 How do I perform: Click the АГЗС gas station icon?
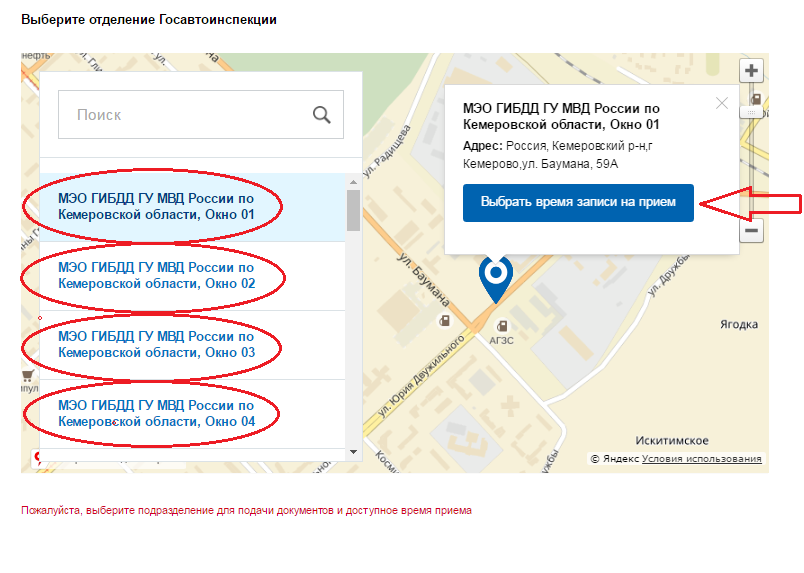[501, 325]
